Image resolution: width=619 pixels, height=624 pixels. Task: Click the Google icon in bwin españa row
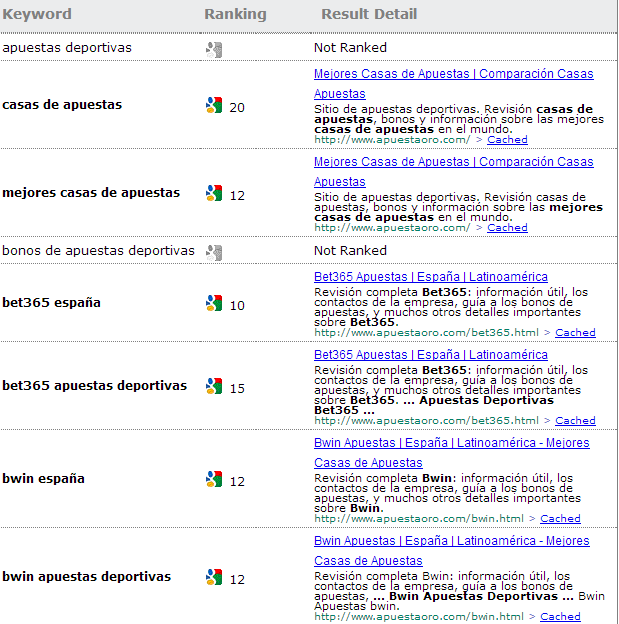[214, 479]
